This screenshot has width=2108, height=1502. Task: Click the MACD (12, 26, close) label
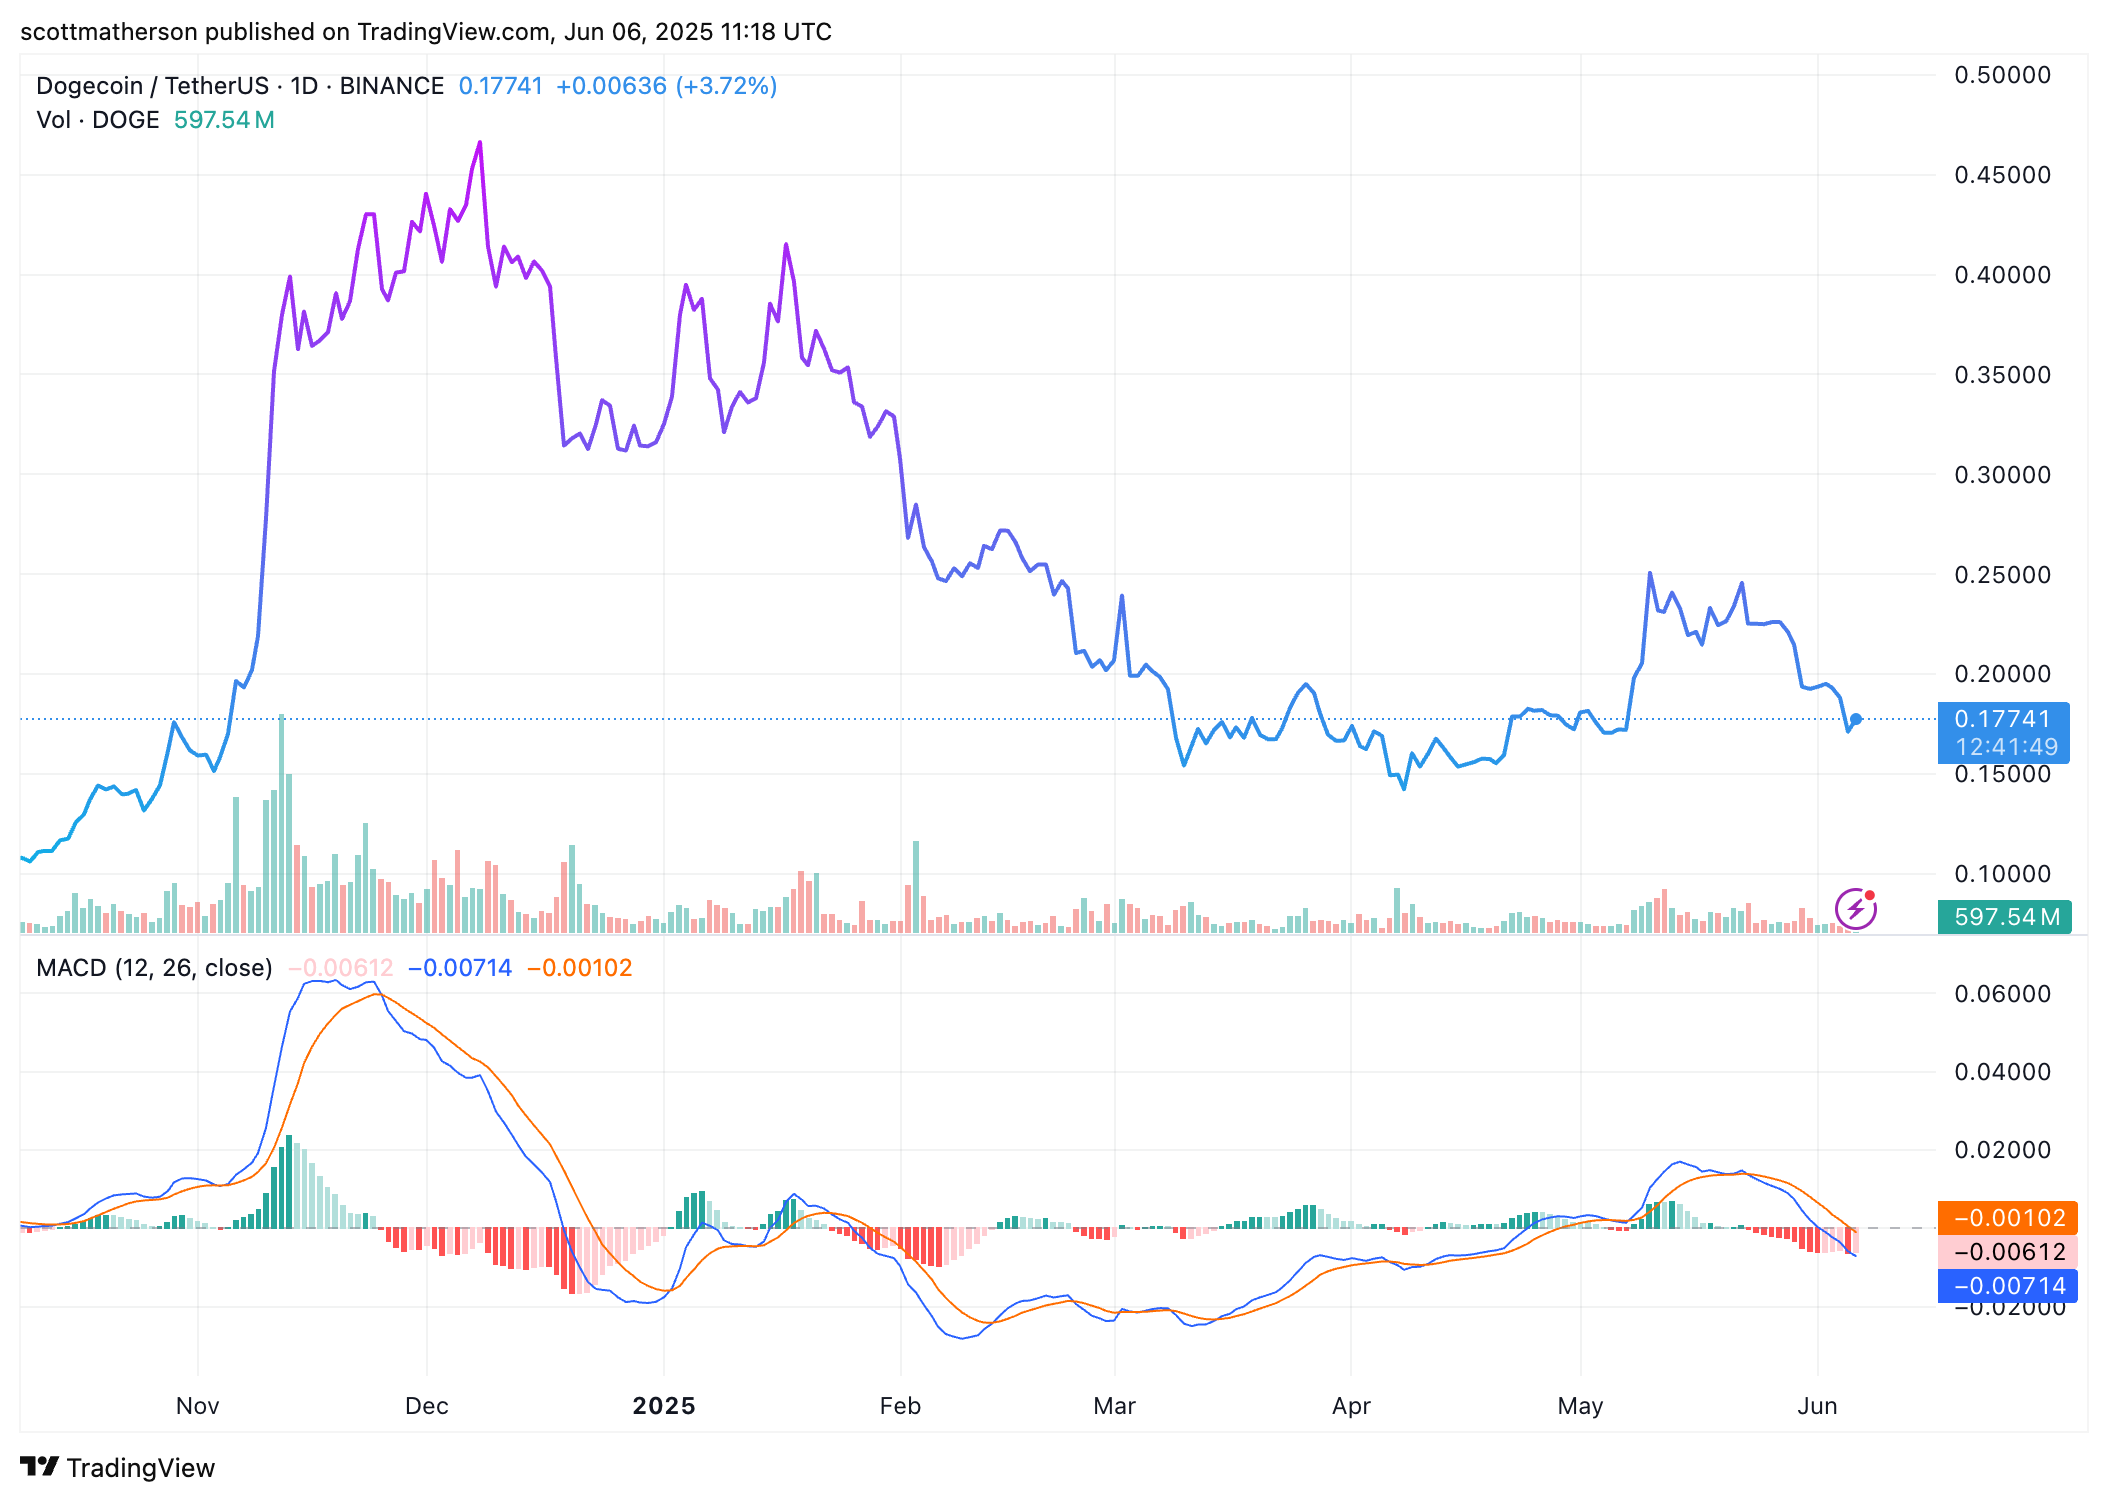[x=154, y=968]
